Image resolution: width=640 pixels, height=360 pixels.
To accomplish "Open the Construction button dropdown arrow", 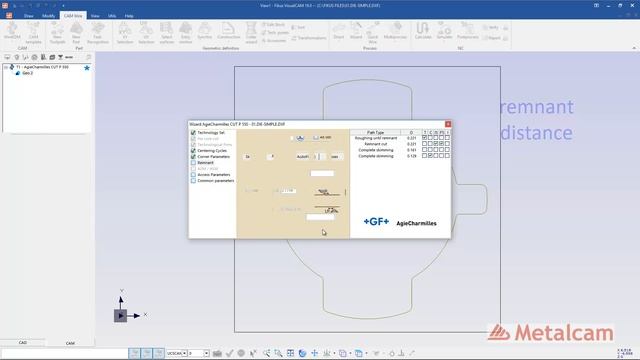I will tap(228, 42).
